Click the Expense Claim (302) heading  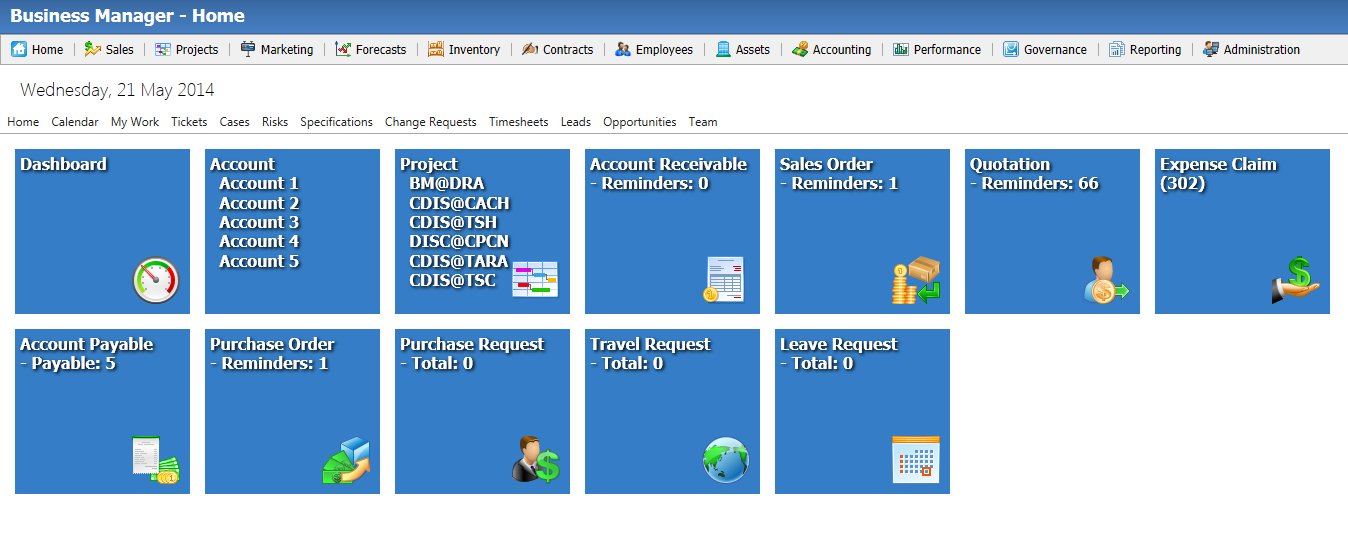point(1218,174)
